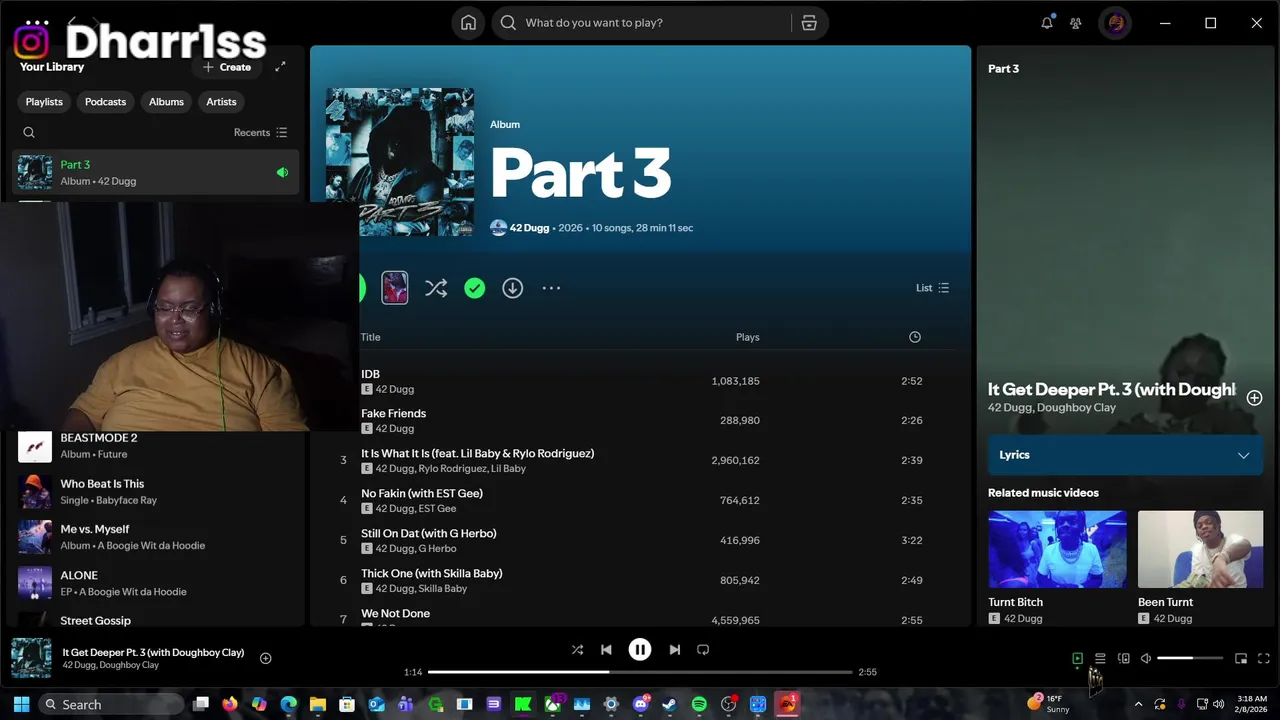Skip to previous track
The width and height of the screenshot is (1280, 720).
point(606,650)
